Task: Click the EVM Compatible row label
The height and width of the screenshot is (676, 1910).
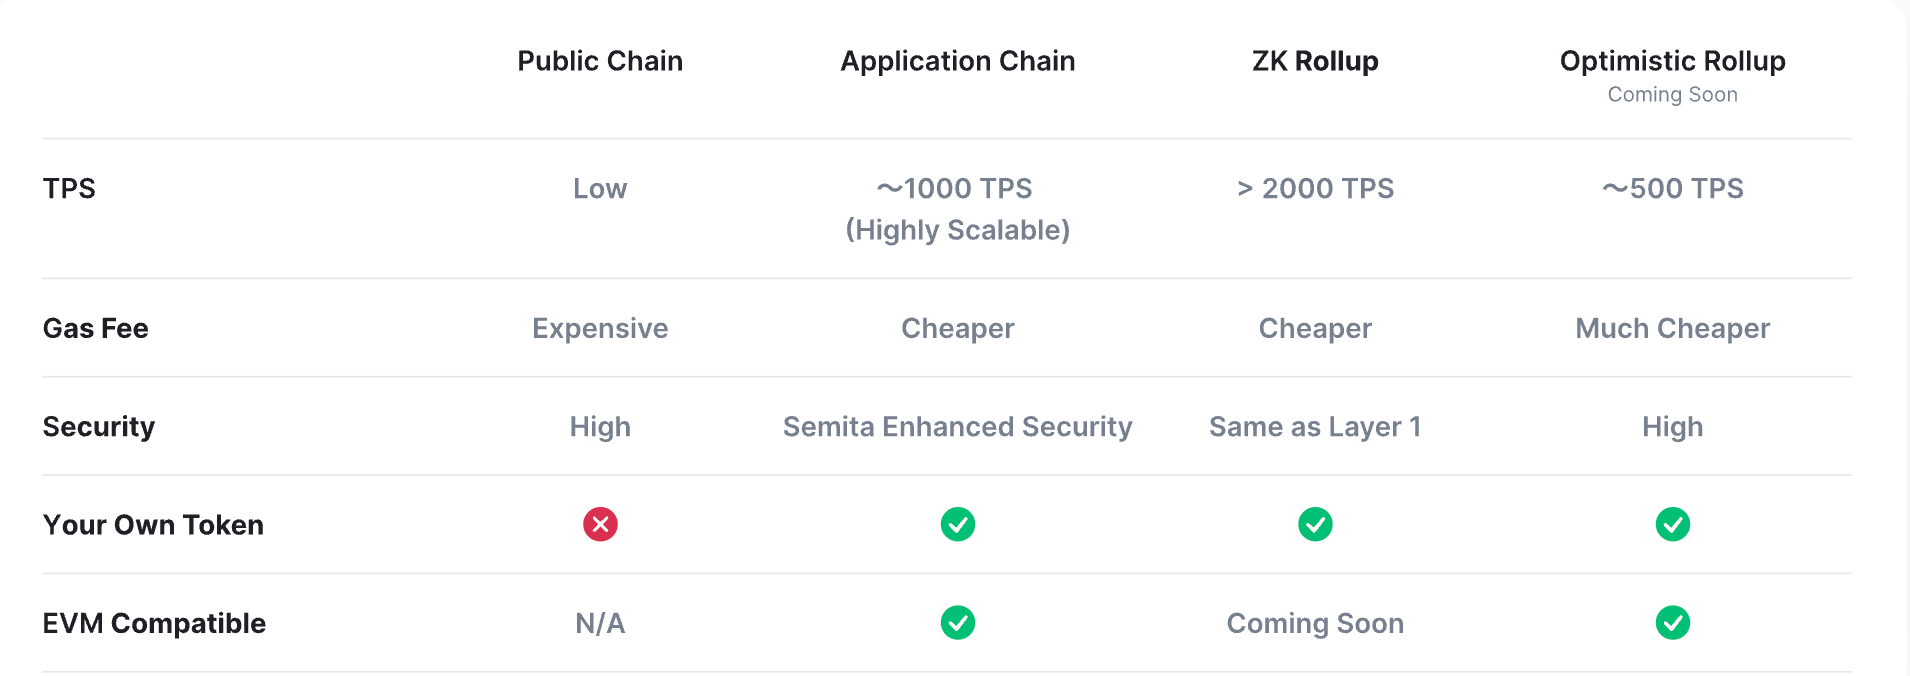Action: click(x=154, y=624)
